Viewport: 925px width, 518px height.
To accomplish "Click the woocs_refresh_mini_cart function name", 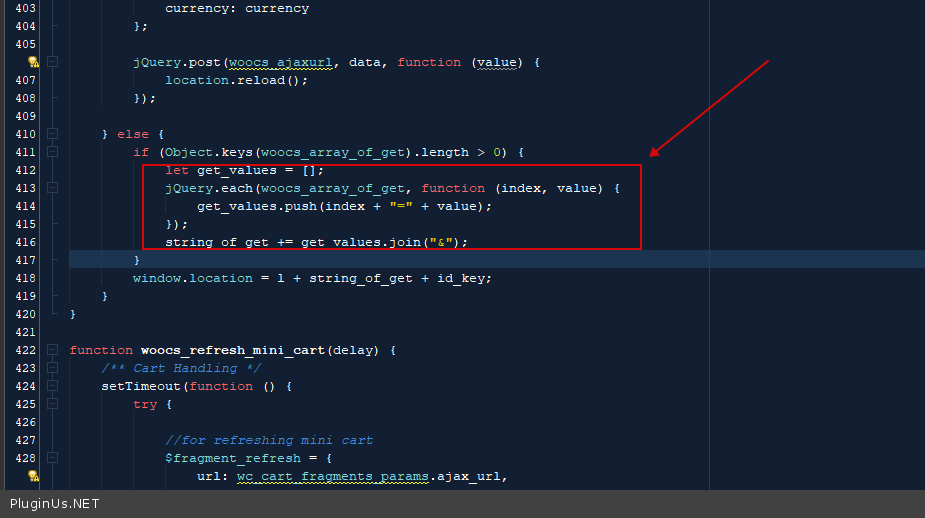I will click(233, 350).
